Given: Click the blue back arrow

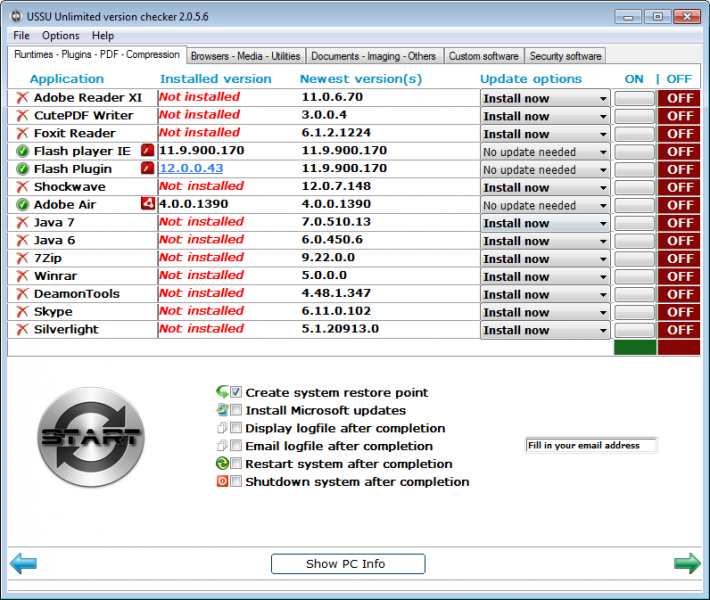Looking at the screenshot, I should [x=23, y=563].
